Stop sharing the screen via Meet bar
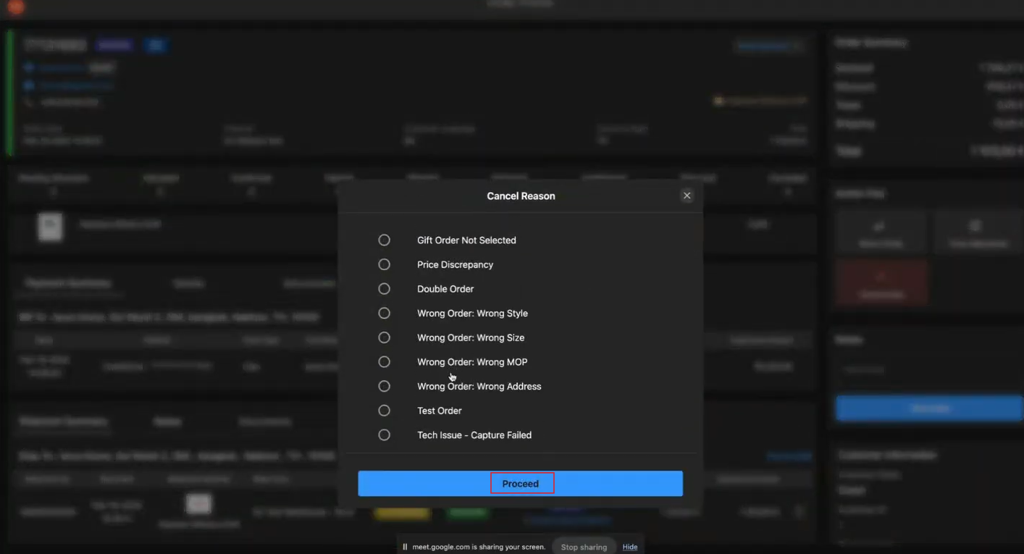Screen dimensions: 1024x554 584,547
